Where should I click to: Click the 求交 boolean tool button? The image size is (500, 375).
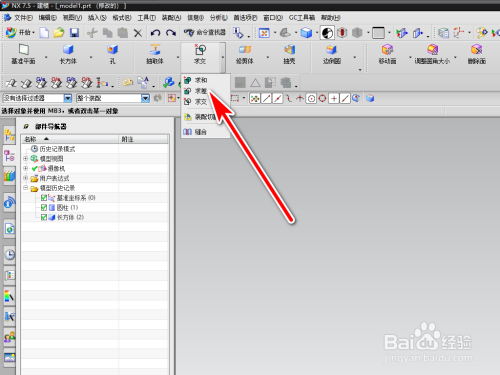(200, 55)
